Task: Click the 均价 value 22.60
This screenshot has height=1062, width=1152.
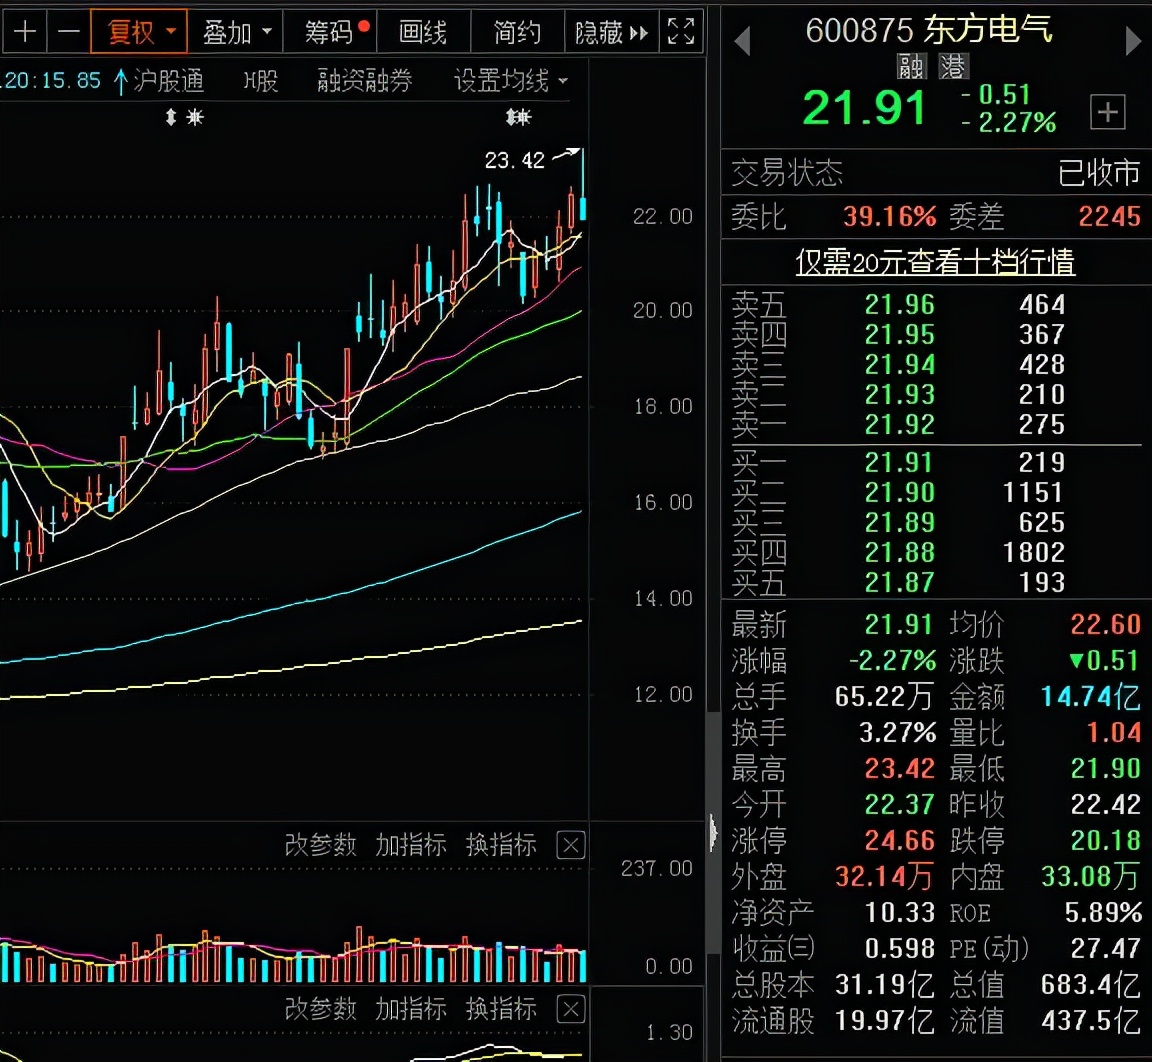Action: pyautogui.click(x=1105, y=624)
